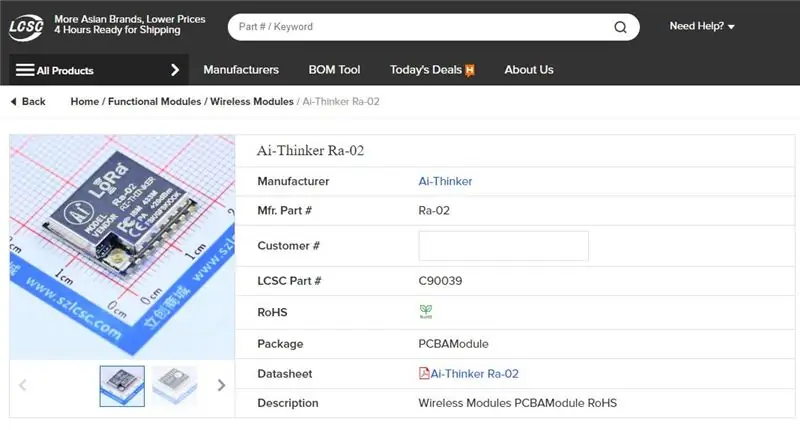The height and width of the screenshot is (430, 800).
Task: Open the Ai-Thinker manufacturer link
Action: (445, 181)
